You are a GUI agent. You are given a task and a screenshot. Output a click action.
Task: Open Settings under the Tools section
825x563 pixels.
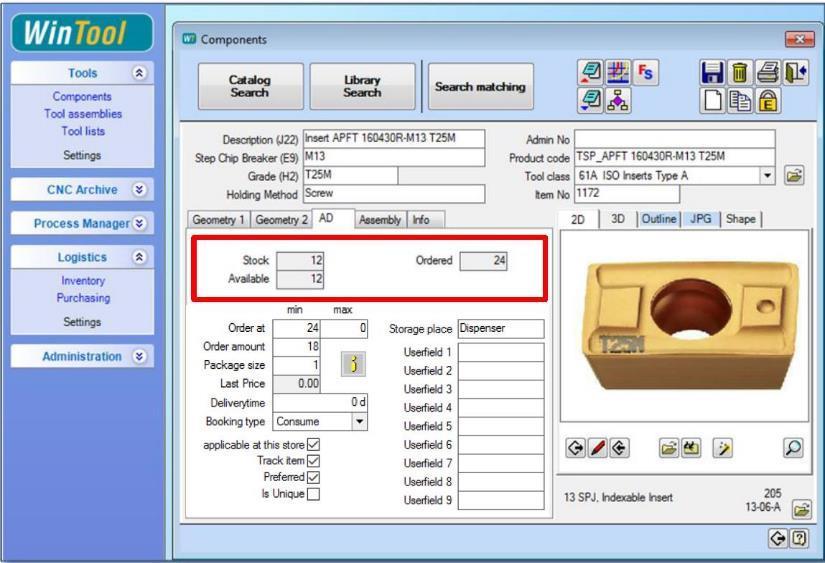(x=82, y=155)
